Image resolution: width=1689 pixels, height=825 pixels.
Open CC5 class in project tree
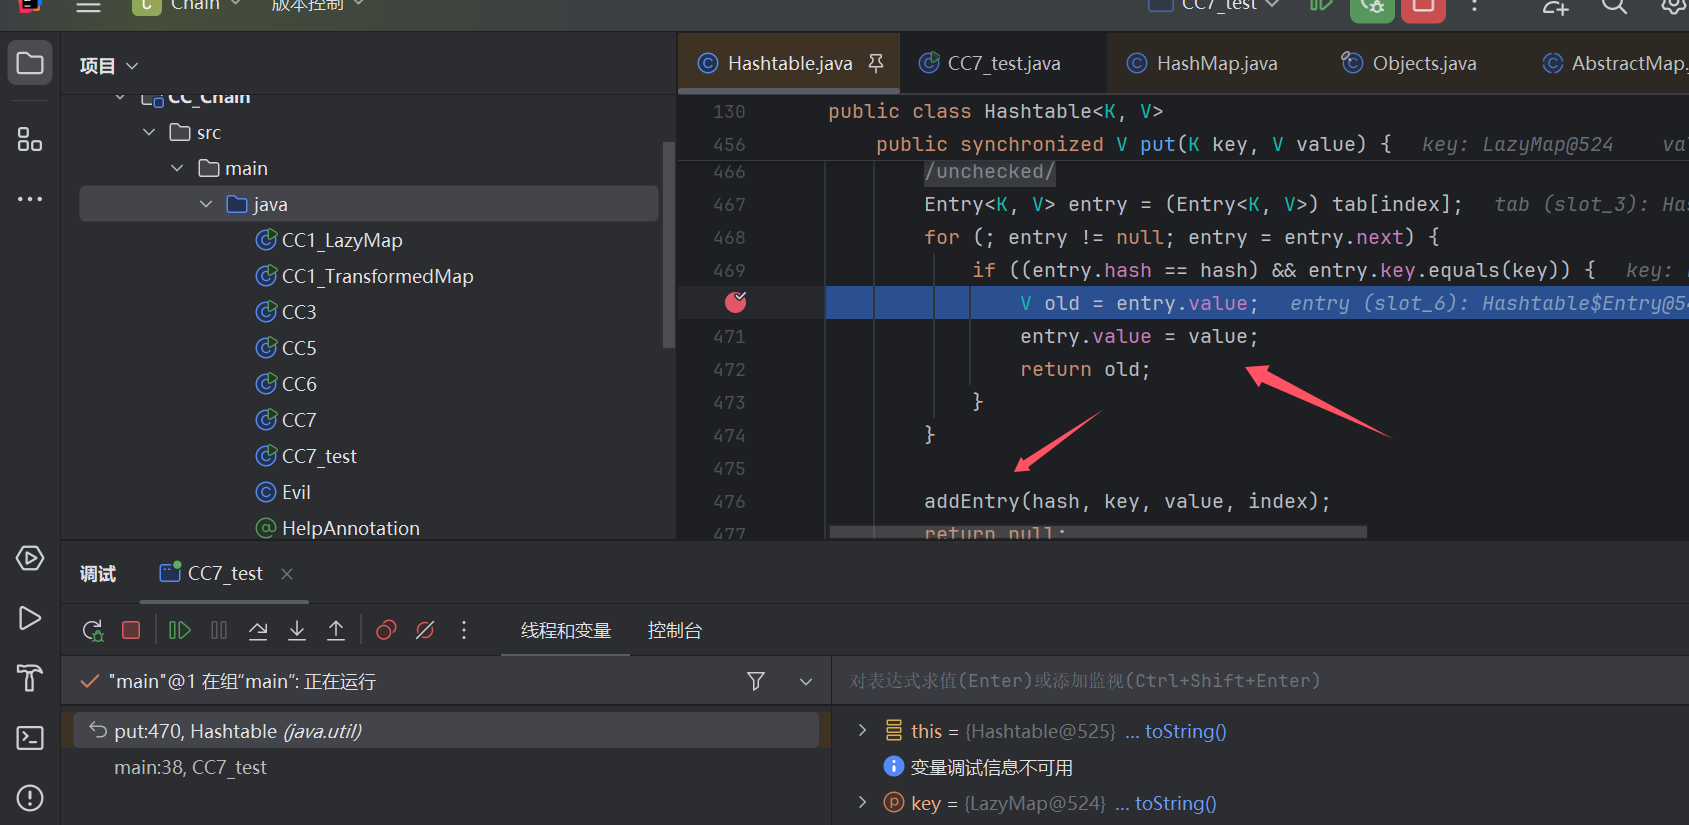(x=299, y=348)
